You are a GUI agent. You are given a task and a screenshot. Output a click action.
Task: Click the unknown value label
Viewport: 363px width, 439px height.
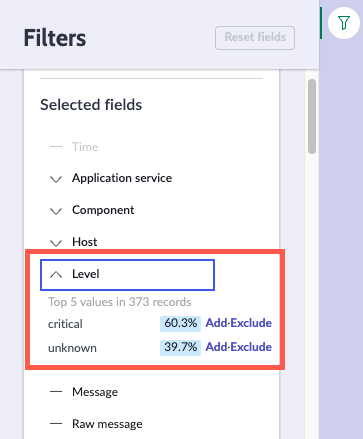pyautogui.click(x=72, y=348)
